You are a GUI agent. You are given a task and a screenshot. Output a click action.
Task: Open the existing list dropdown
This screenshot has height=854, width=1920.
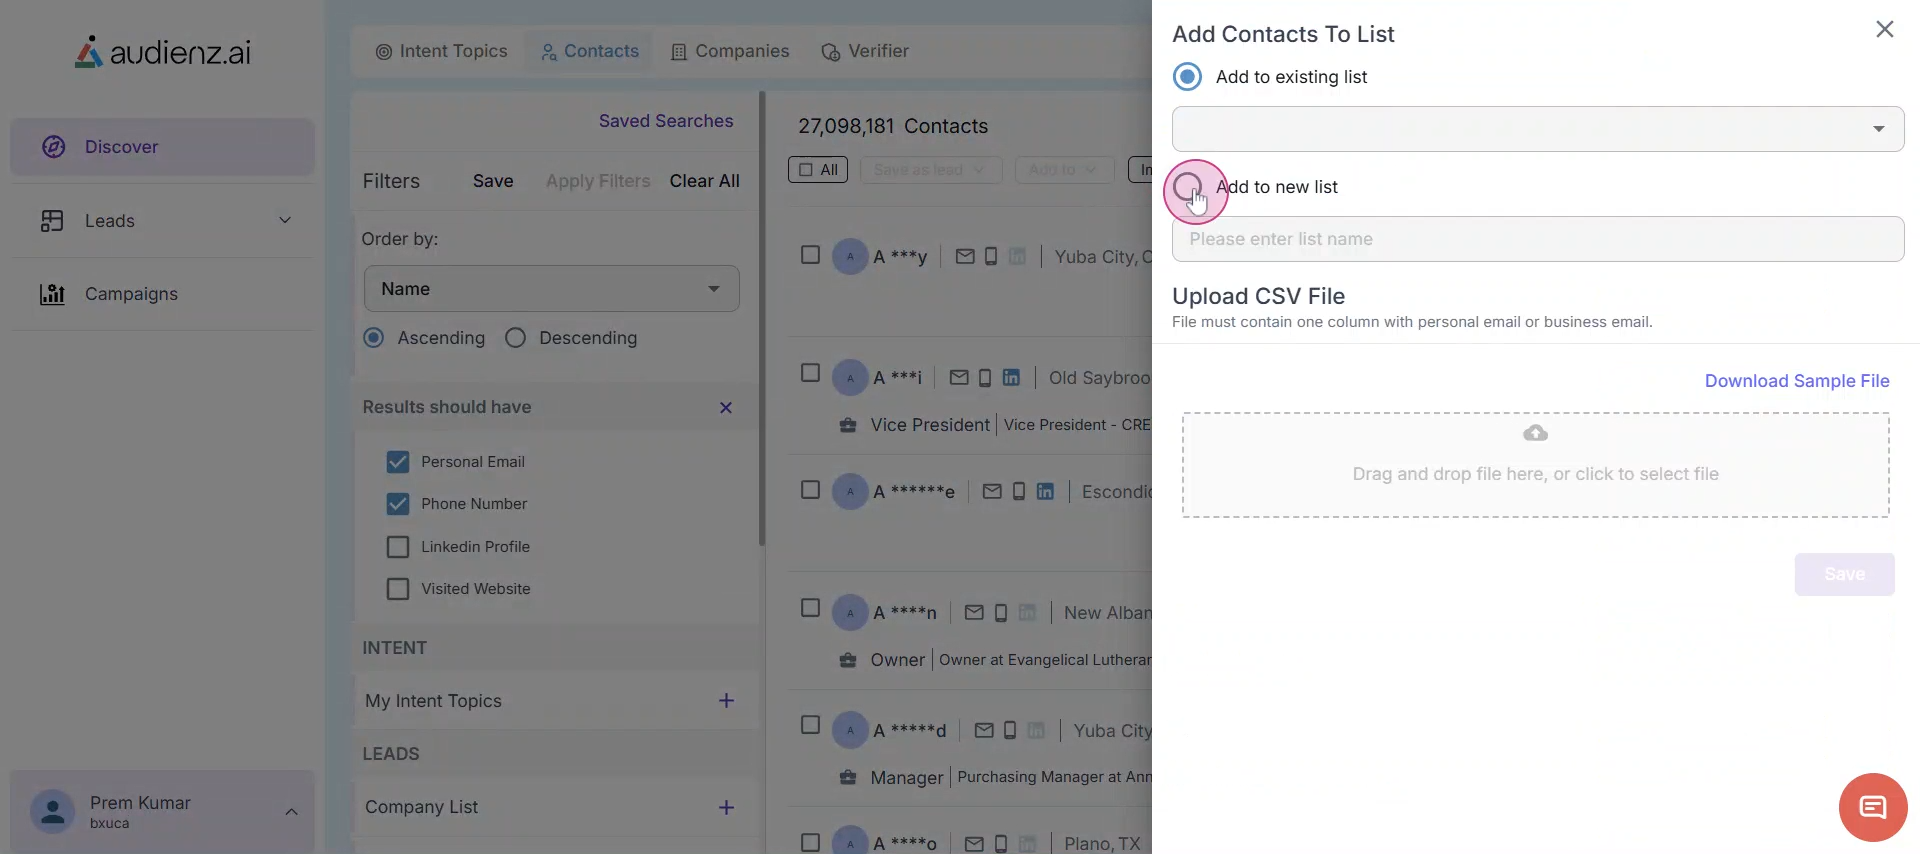(x=1537, y=129)
